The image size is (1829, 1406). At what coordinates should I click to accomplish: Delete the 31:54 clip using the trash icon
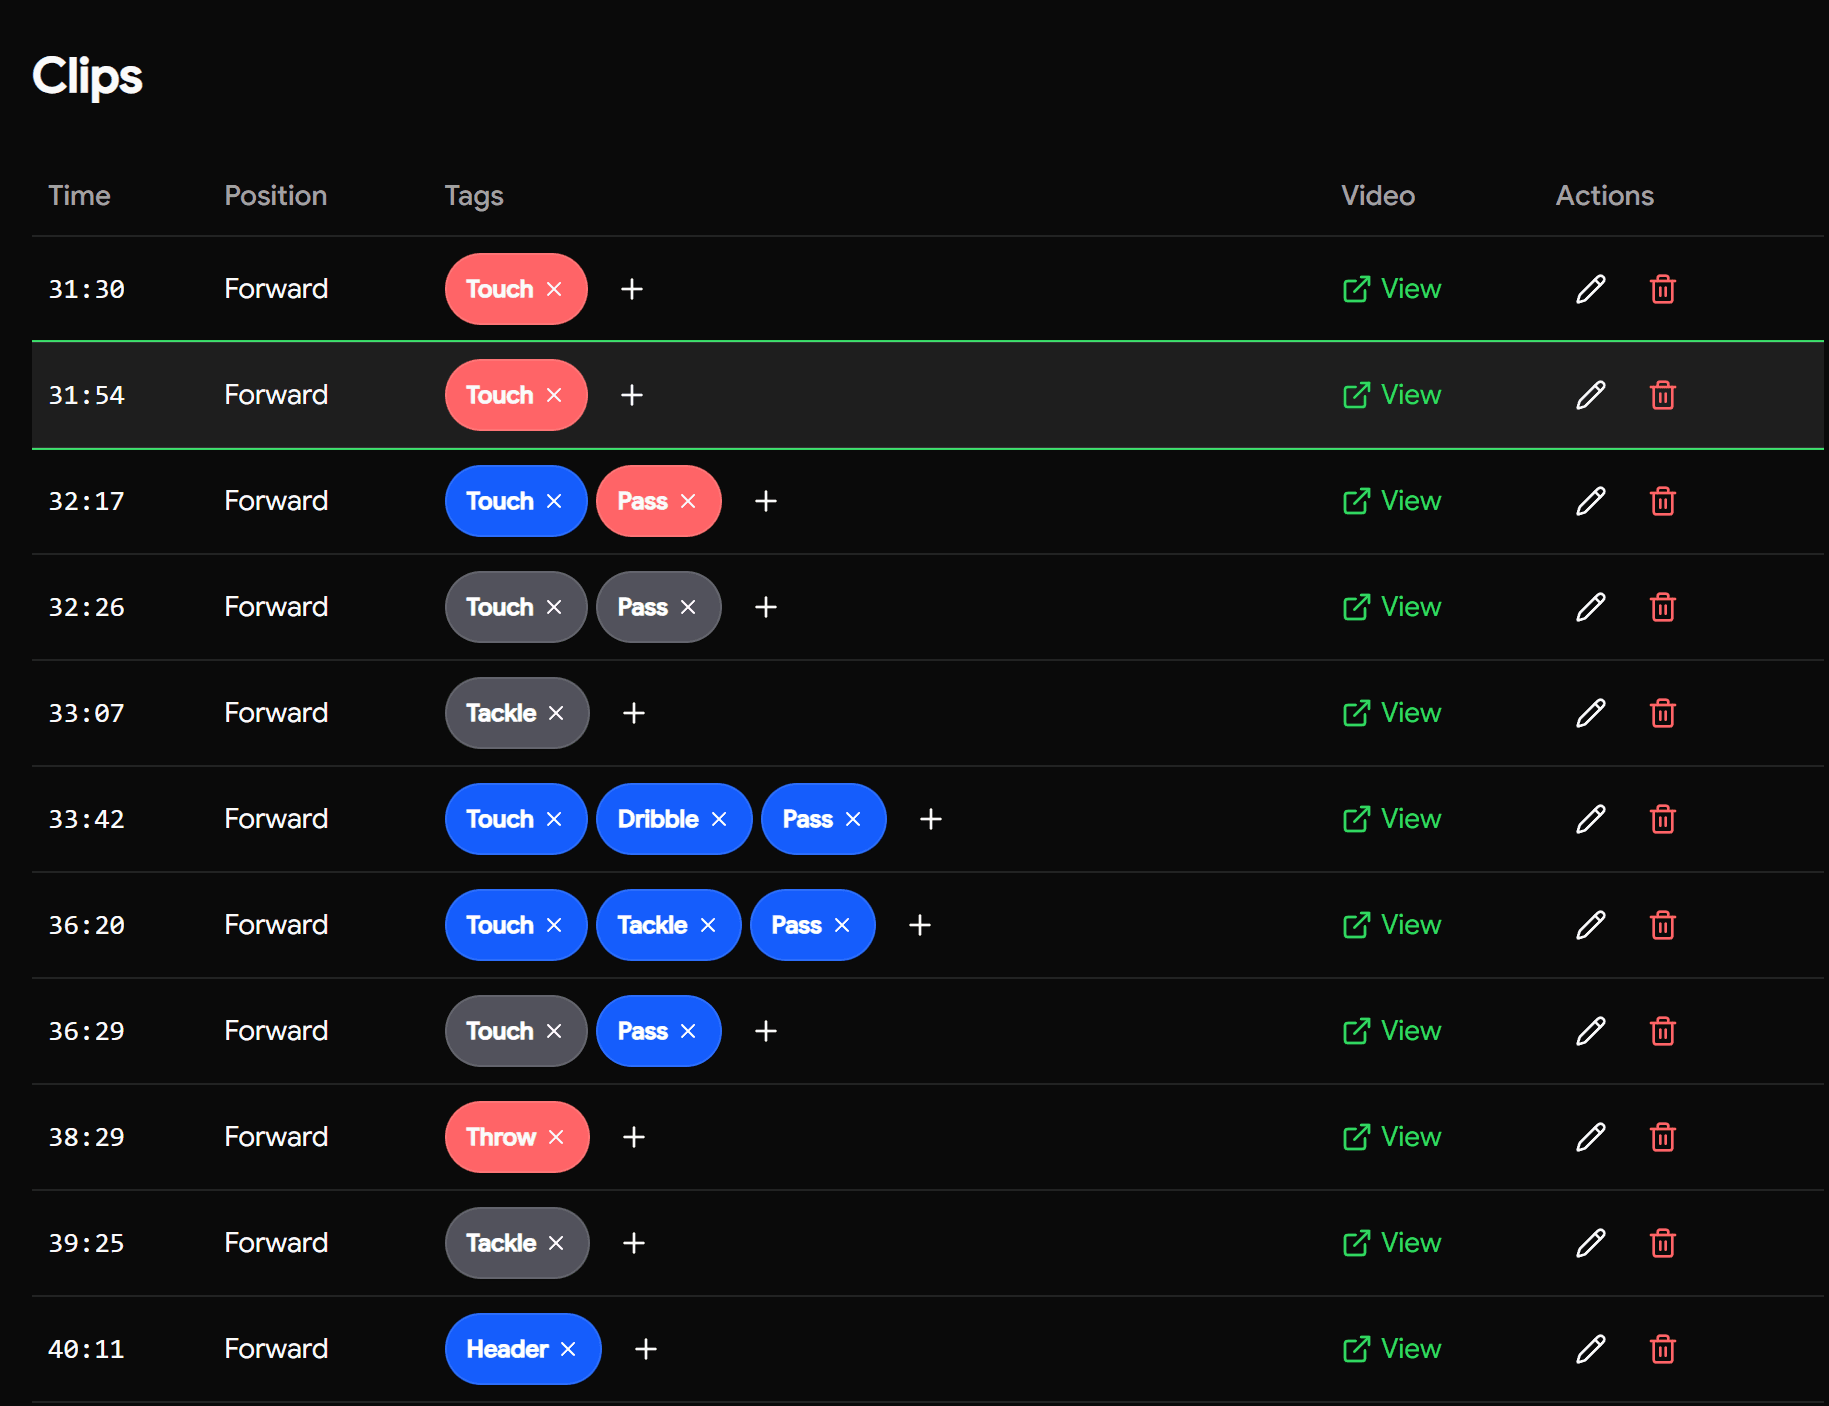[x=1663, y=395]
